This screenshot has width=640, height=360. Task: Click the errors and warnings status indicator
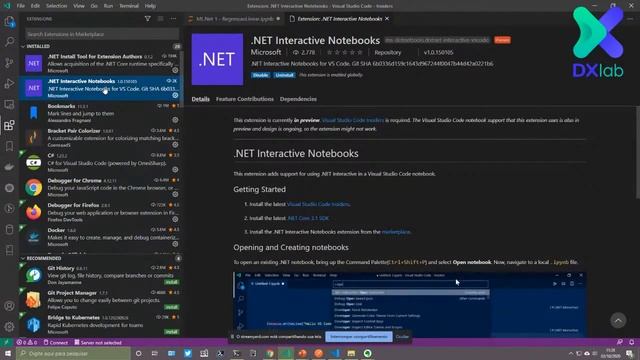click(x=27, y=342)
